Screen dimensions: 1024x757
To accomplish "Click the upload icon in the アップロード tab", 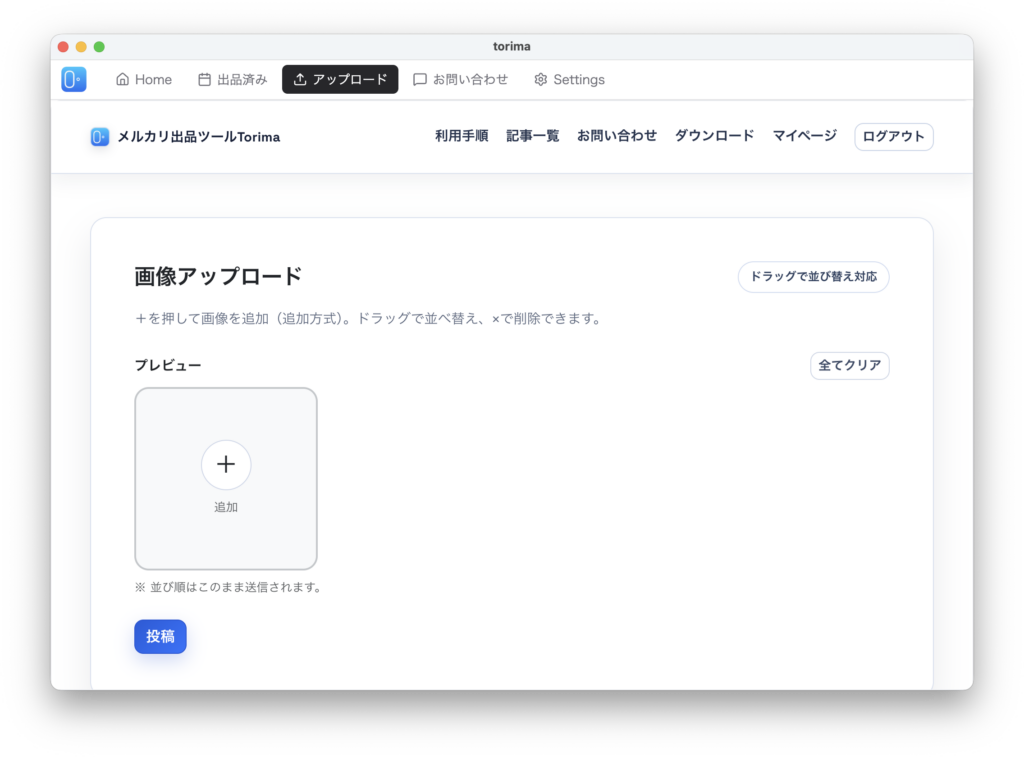I will pos(300,80).
